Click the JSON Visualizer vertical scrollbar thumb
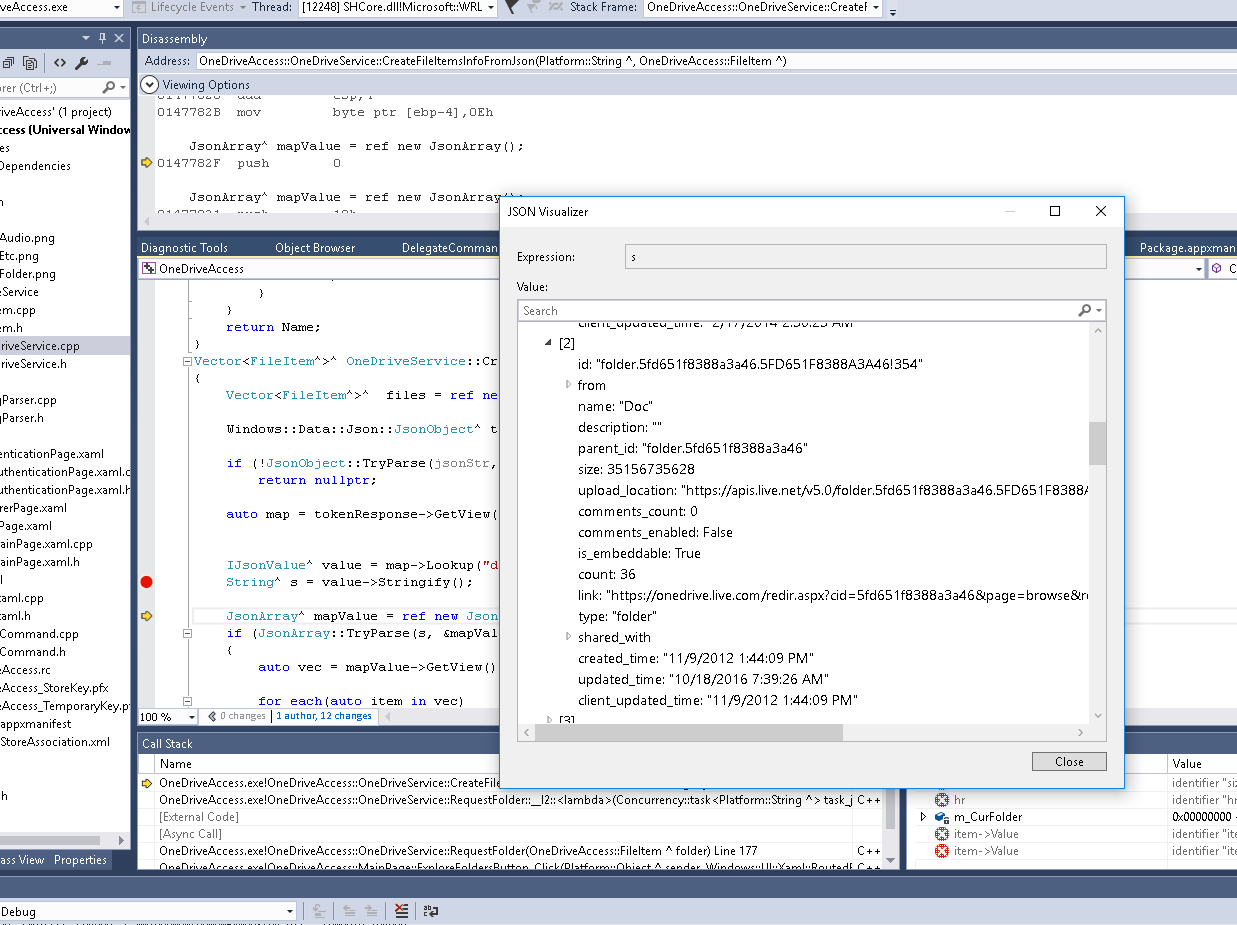This screenshot has height=925, width=1237. (1098, 443)
